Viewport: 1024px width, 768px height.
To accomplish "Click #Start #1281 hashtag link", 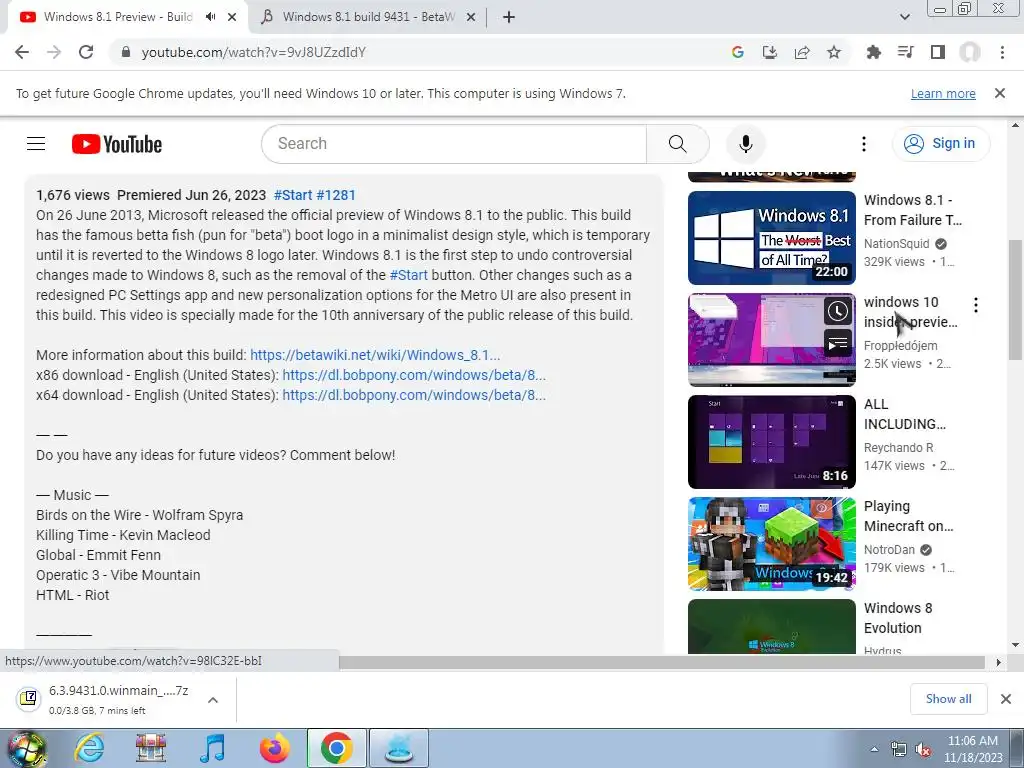I will [315, 195].
